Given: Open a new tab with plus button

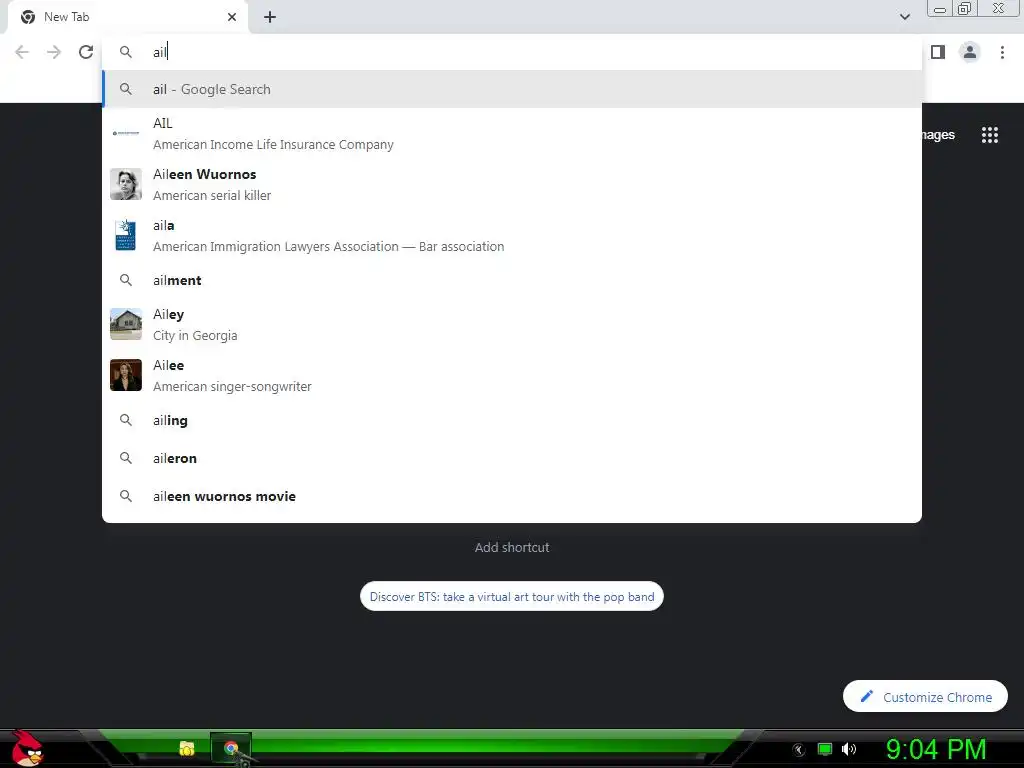Looking at the screenshot, I should pyautogui.click(x=270, y=17).
